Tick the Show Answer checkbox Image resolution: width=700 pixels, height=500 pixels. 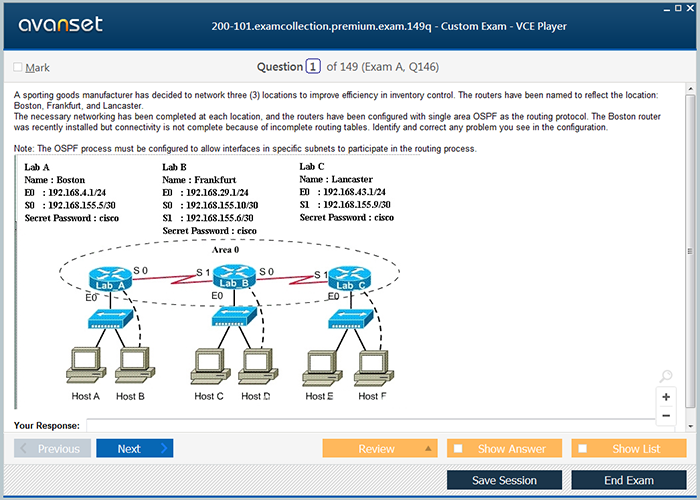(x=458, y=448)
